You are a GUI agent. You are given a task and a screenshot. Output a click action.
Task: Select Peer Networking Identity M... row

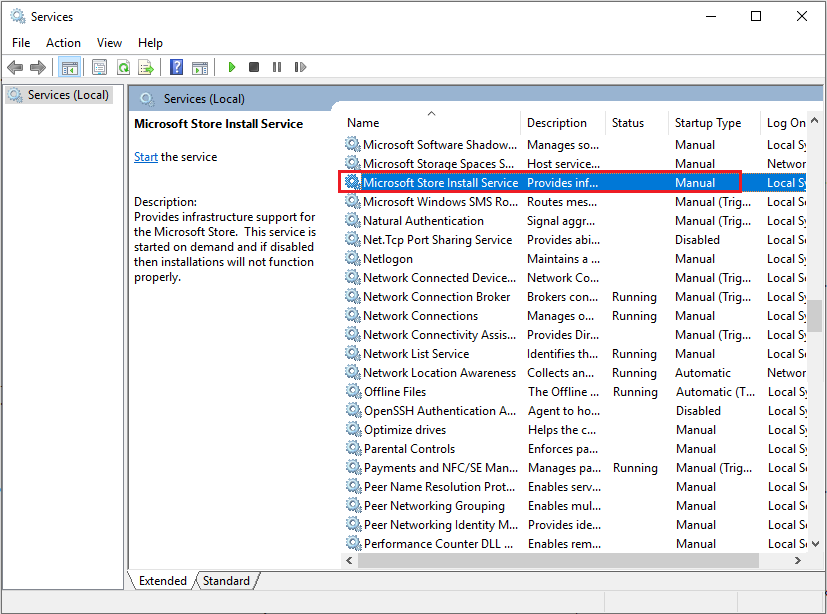coord(574,524)
